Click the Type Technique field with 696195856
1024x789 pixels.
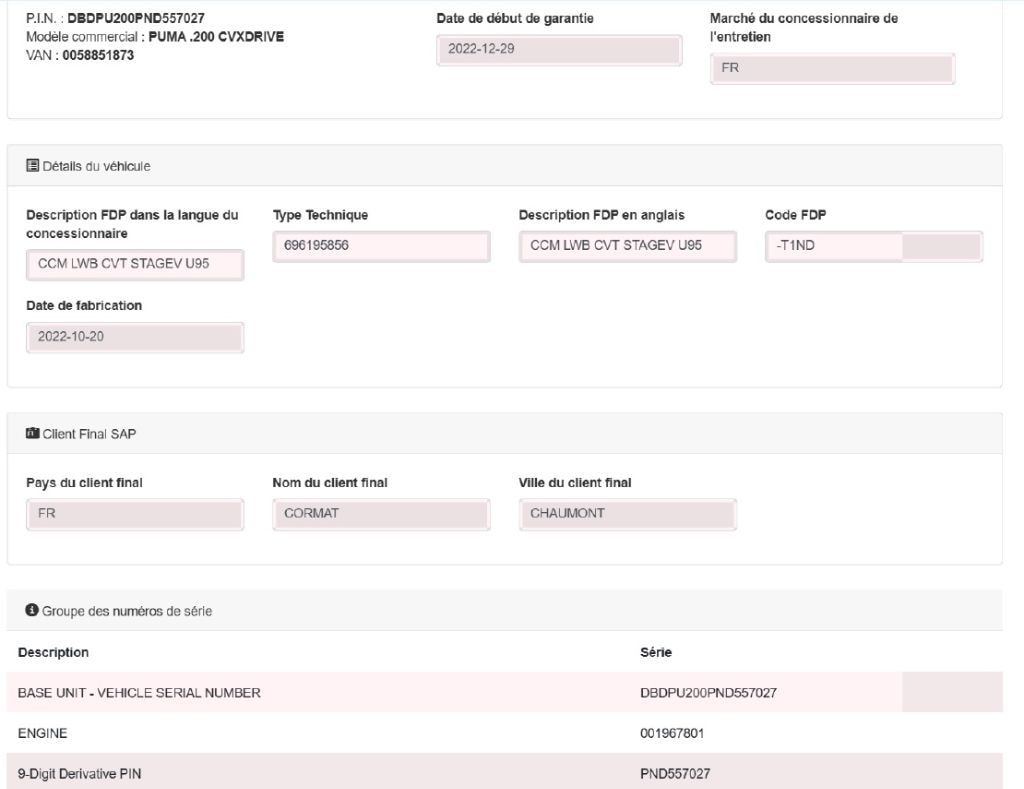coord(381,246)
